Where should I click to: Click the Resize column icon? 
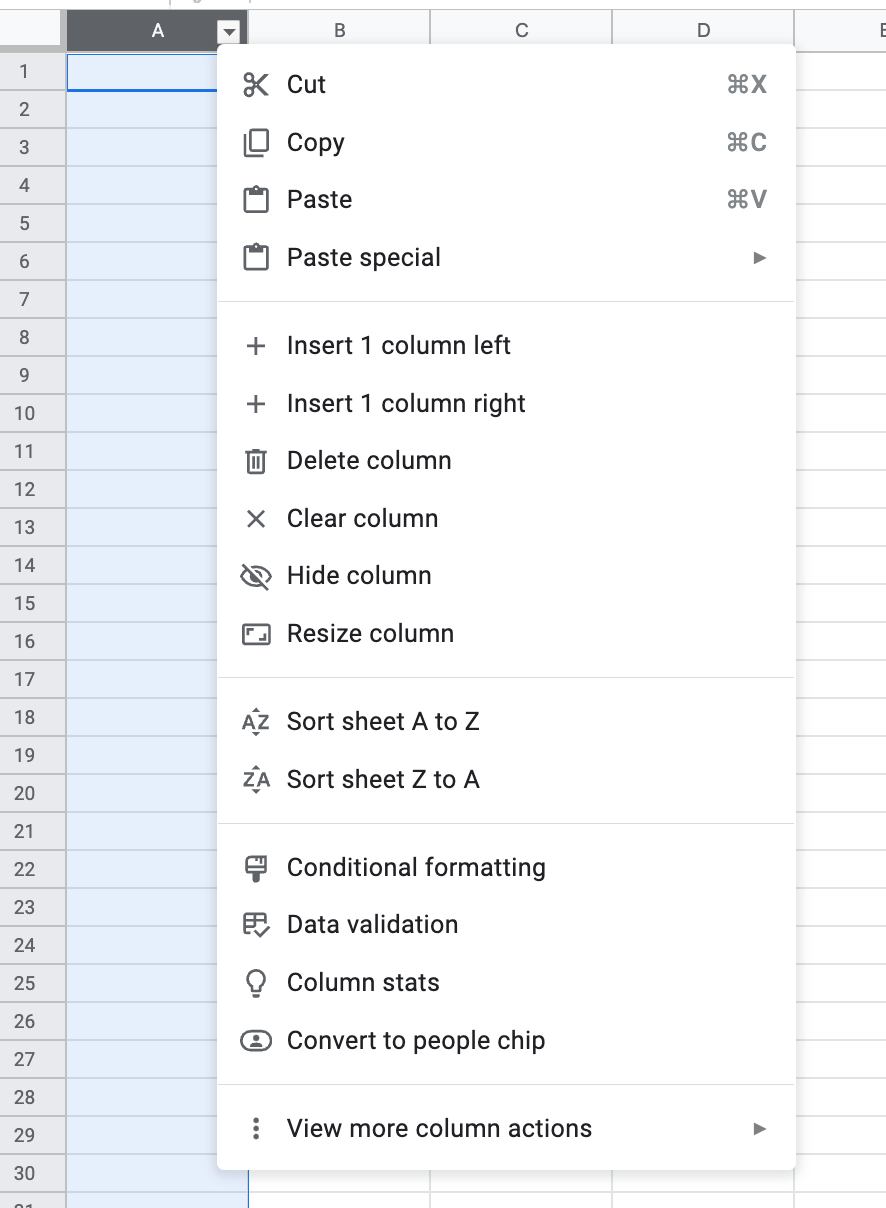[x=256, y=634]
